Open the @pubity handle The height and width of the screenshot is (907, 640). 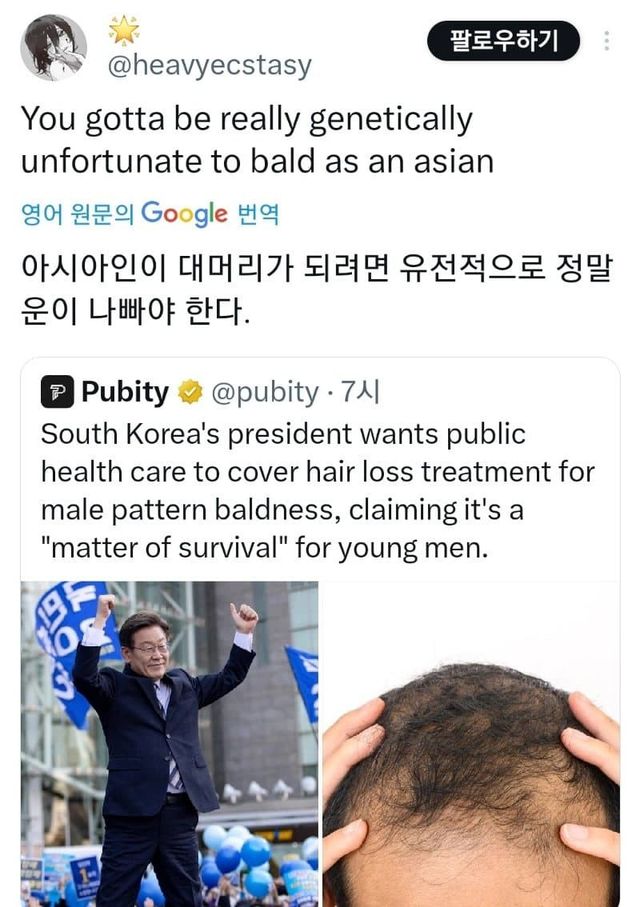point(265,393)
